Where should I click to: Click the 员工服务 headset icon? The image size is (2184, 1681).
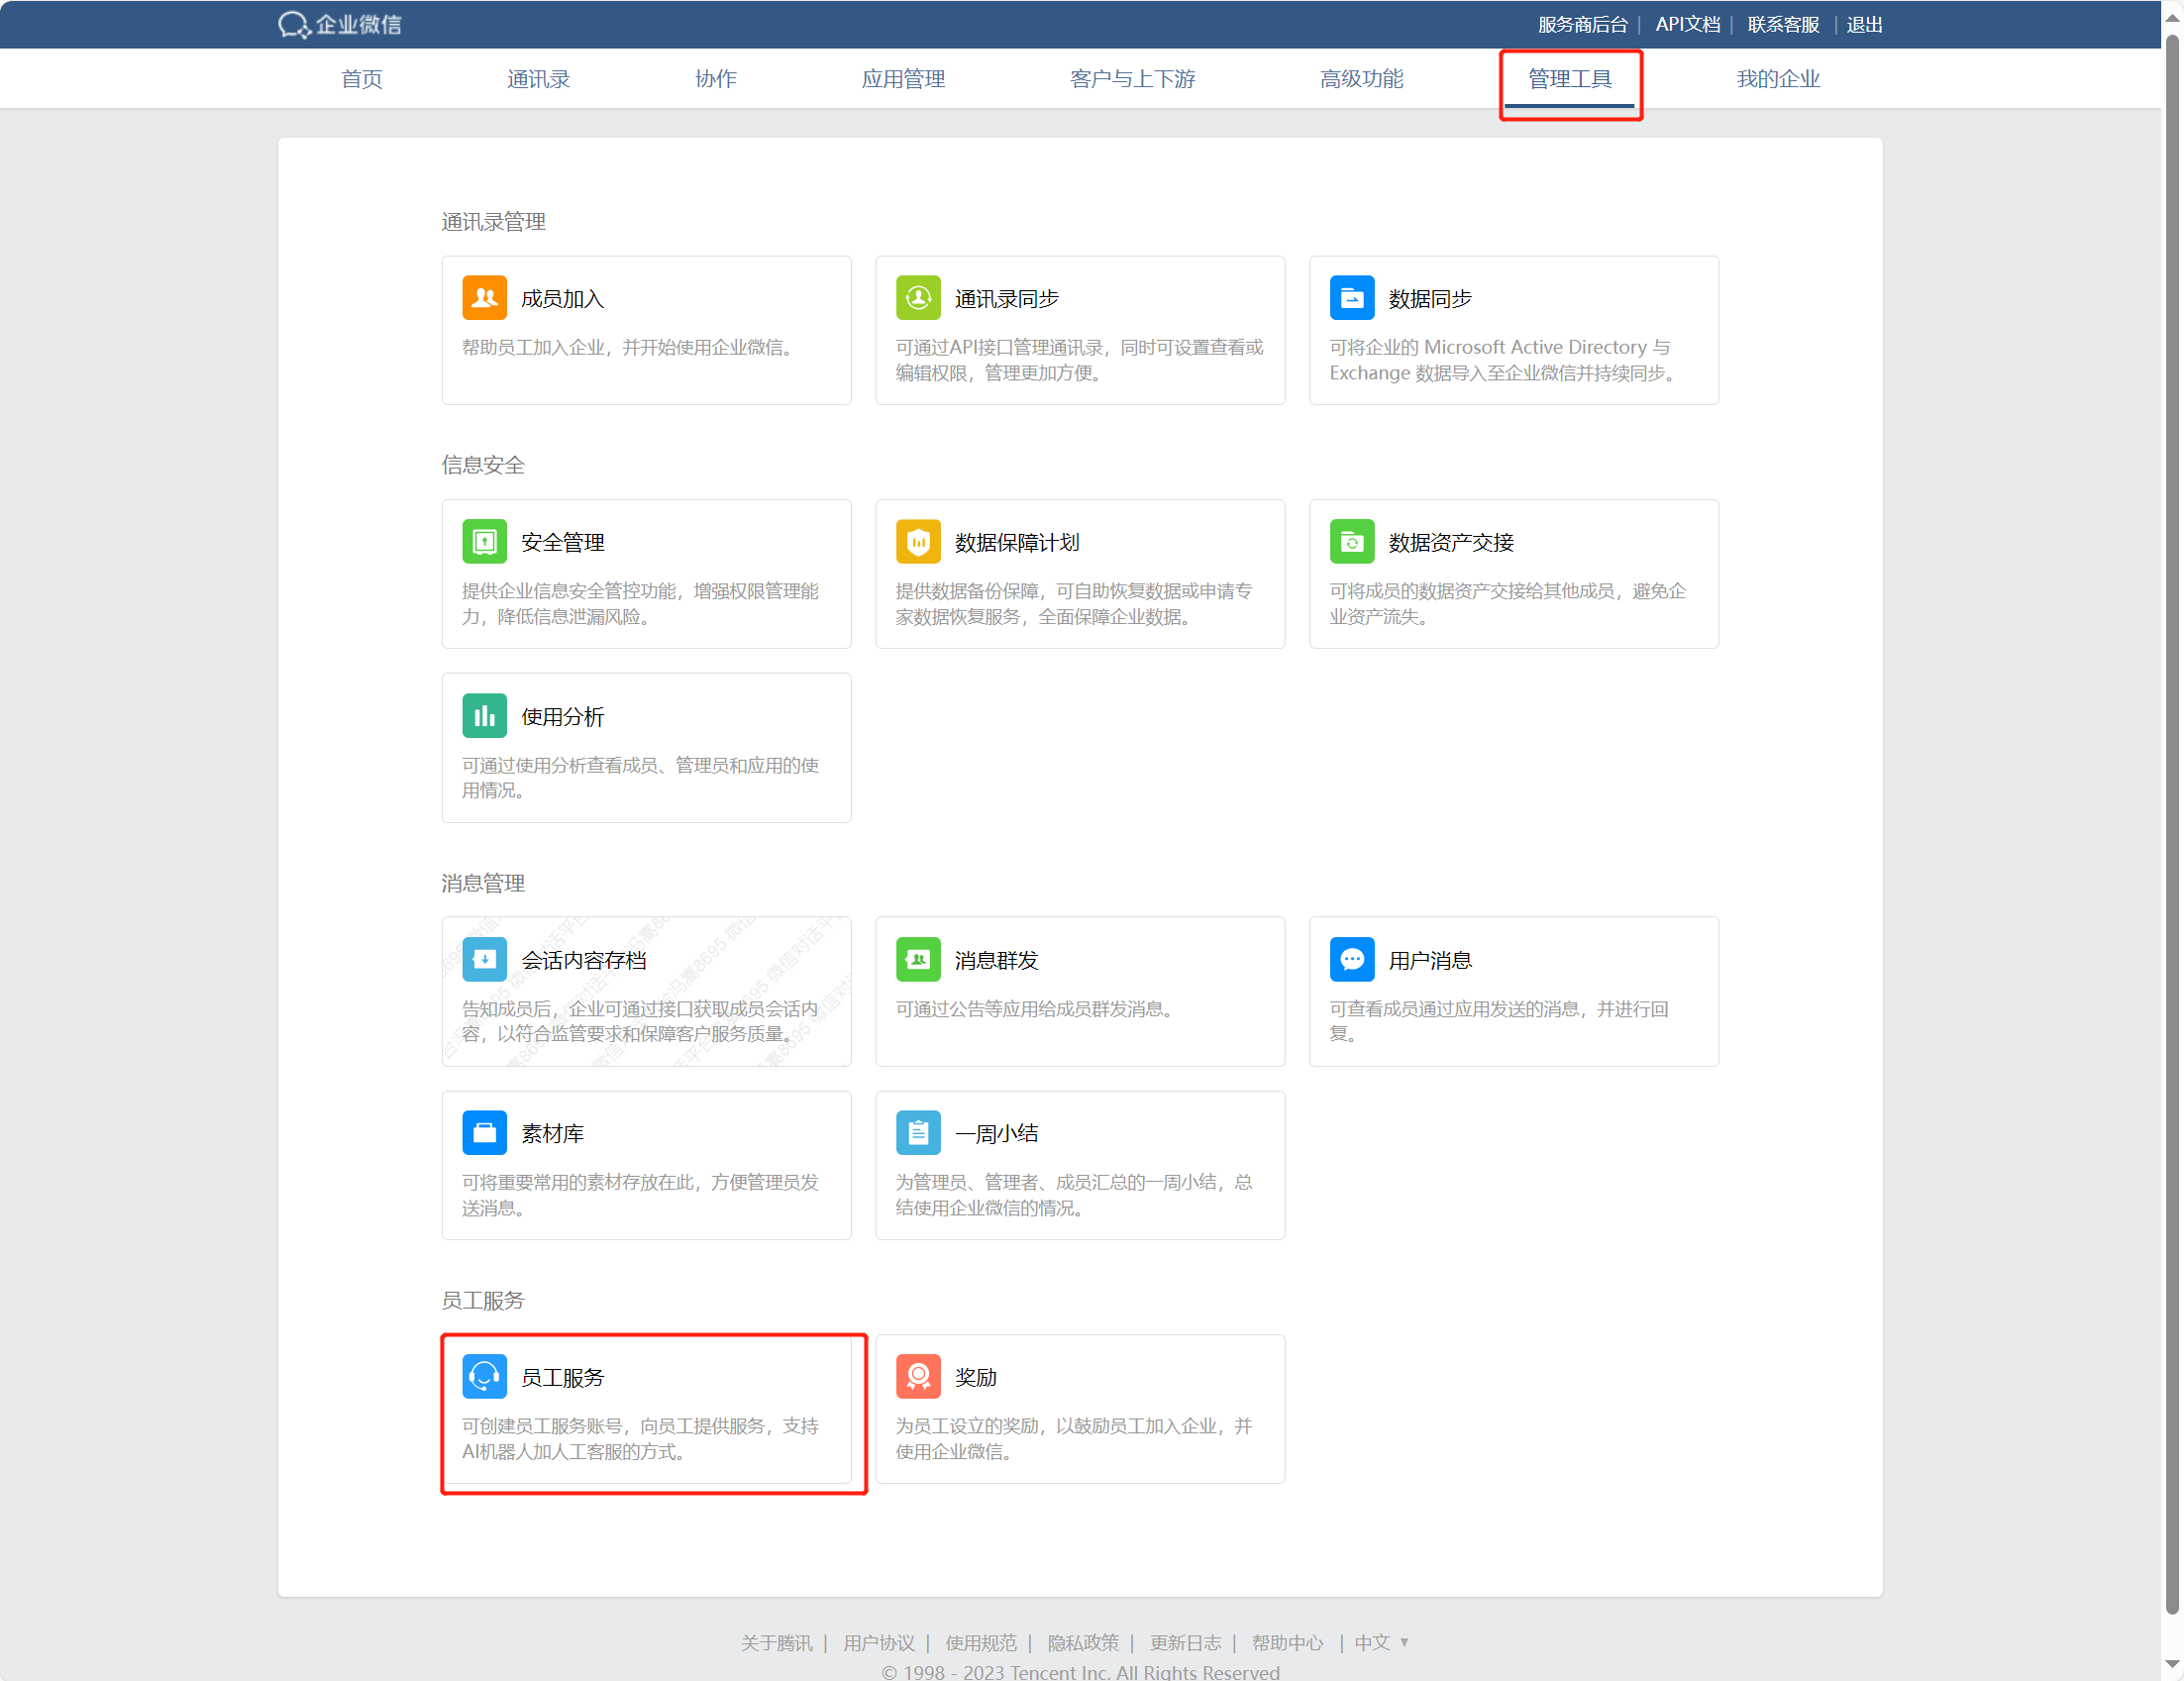click(484, 1377)
